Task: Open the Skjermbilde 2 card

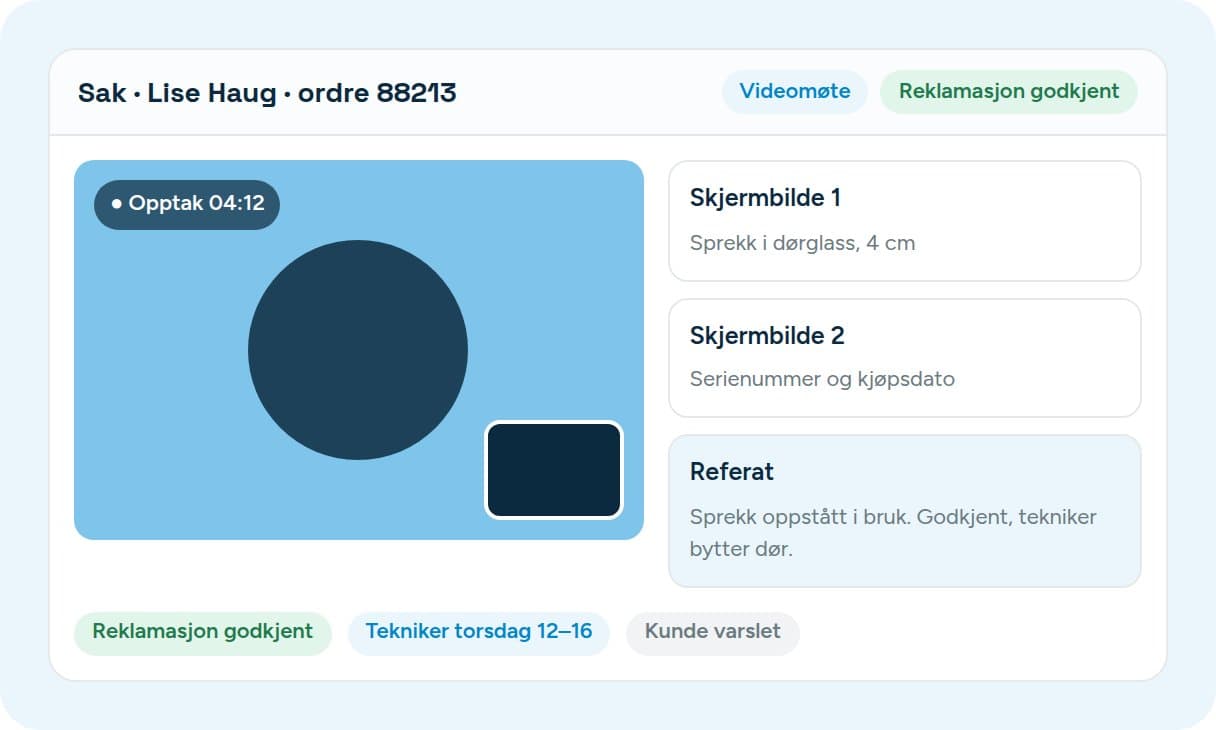Action: [x=904, y=358]
